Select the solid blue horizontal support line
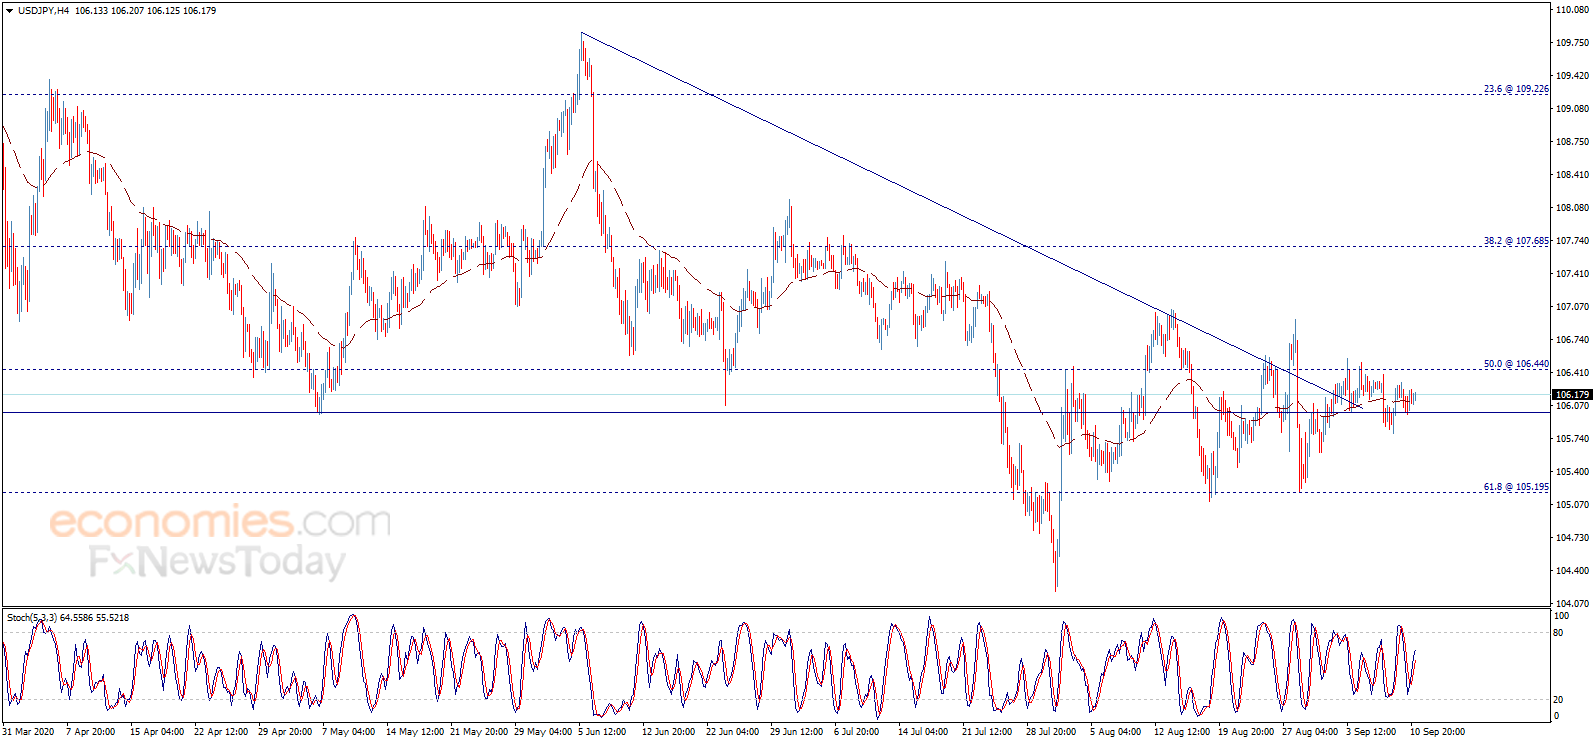The height and width of the screenshot is (743, 1596). [776, 412]
